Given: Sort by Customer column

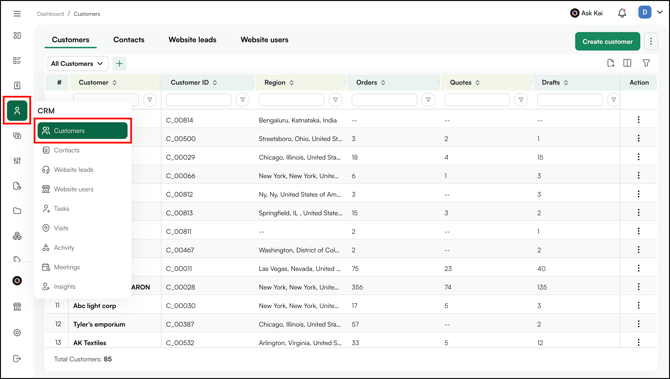Looking at the screenshot, I should click(115, 82).
